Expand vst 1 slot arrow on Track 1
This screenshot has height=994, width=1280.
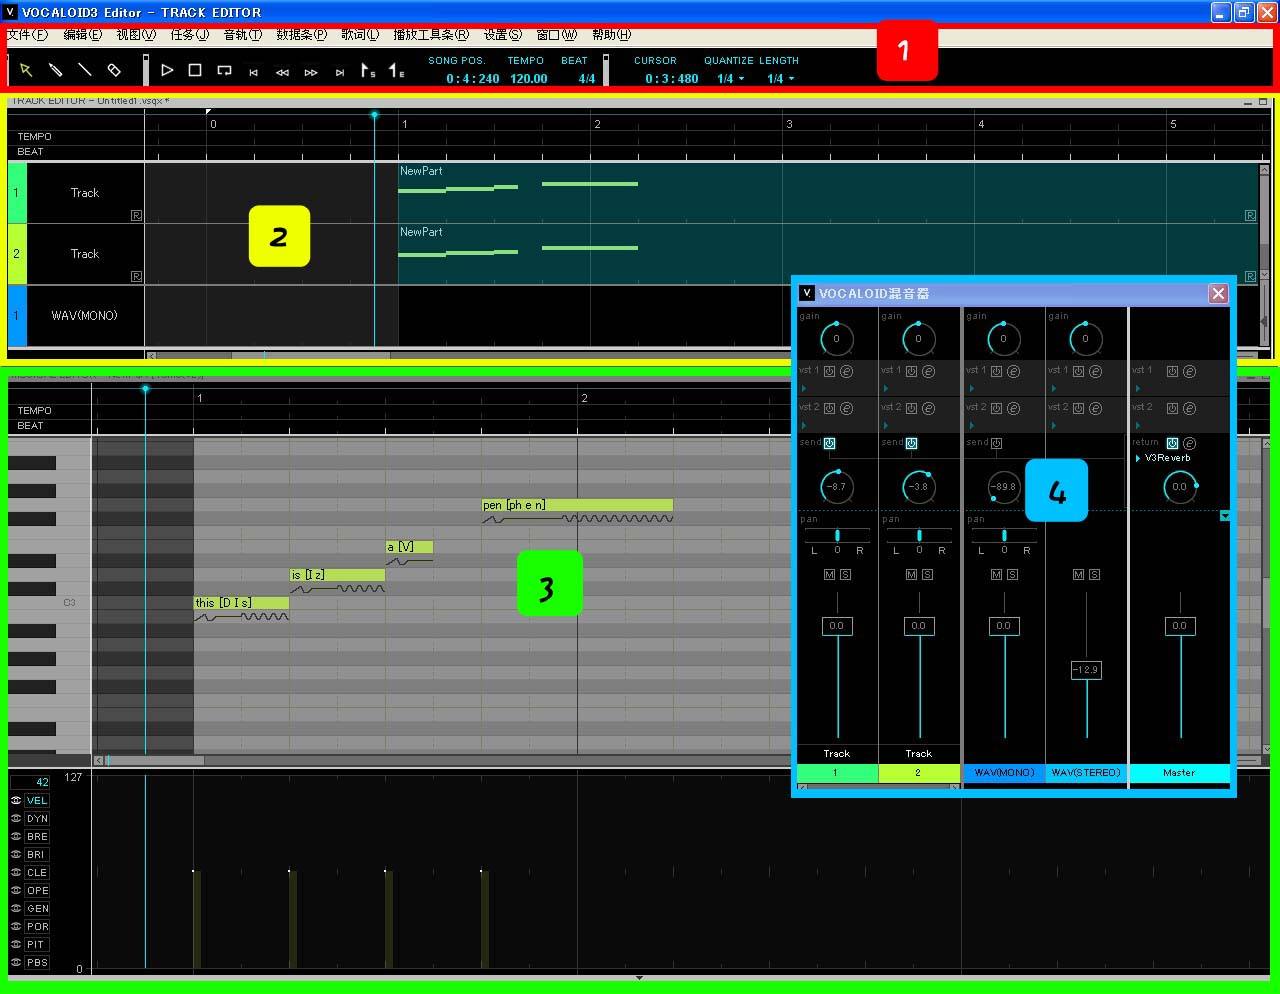coord(803,388)
